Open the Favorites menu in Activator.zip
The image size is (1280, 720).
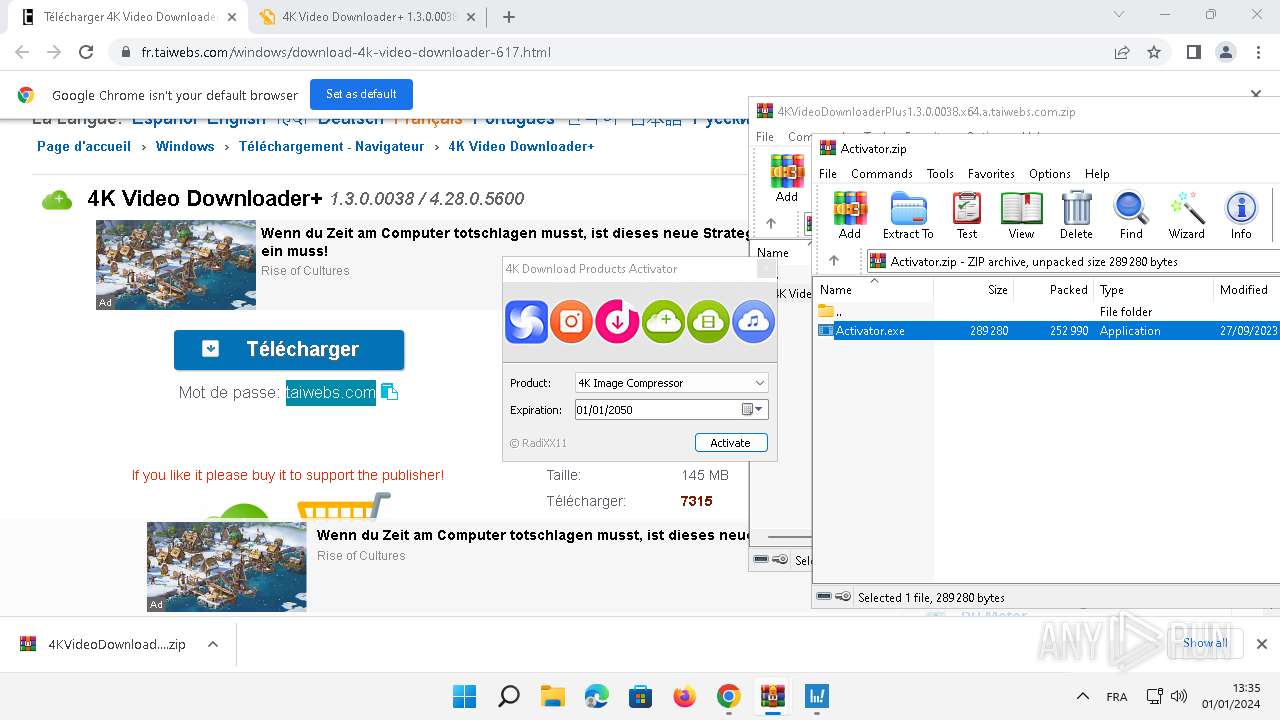click(x=991, y=174)
